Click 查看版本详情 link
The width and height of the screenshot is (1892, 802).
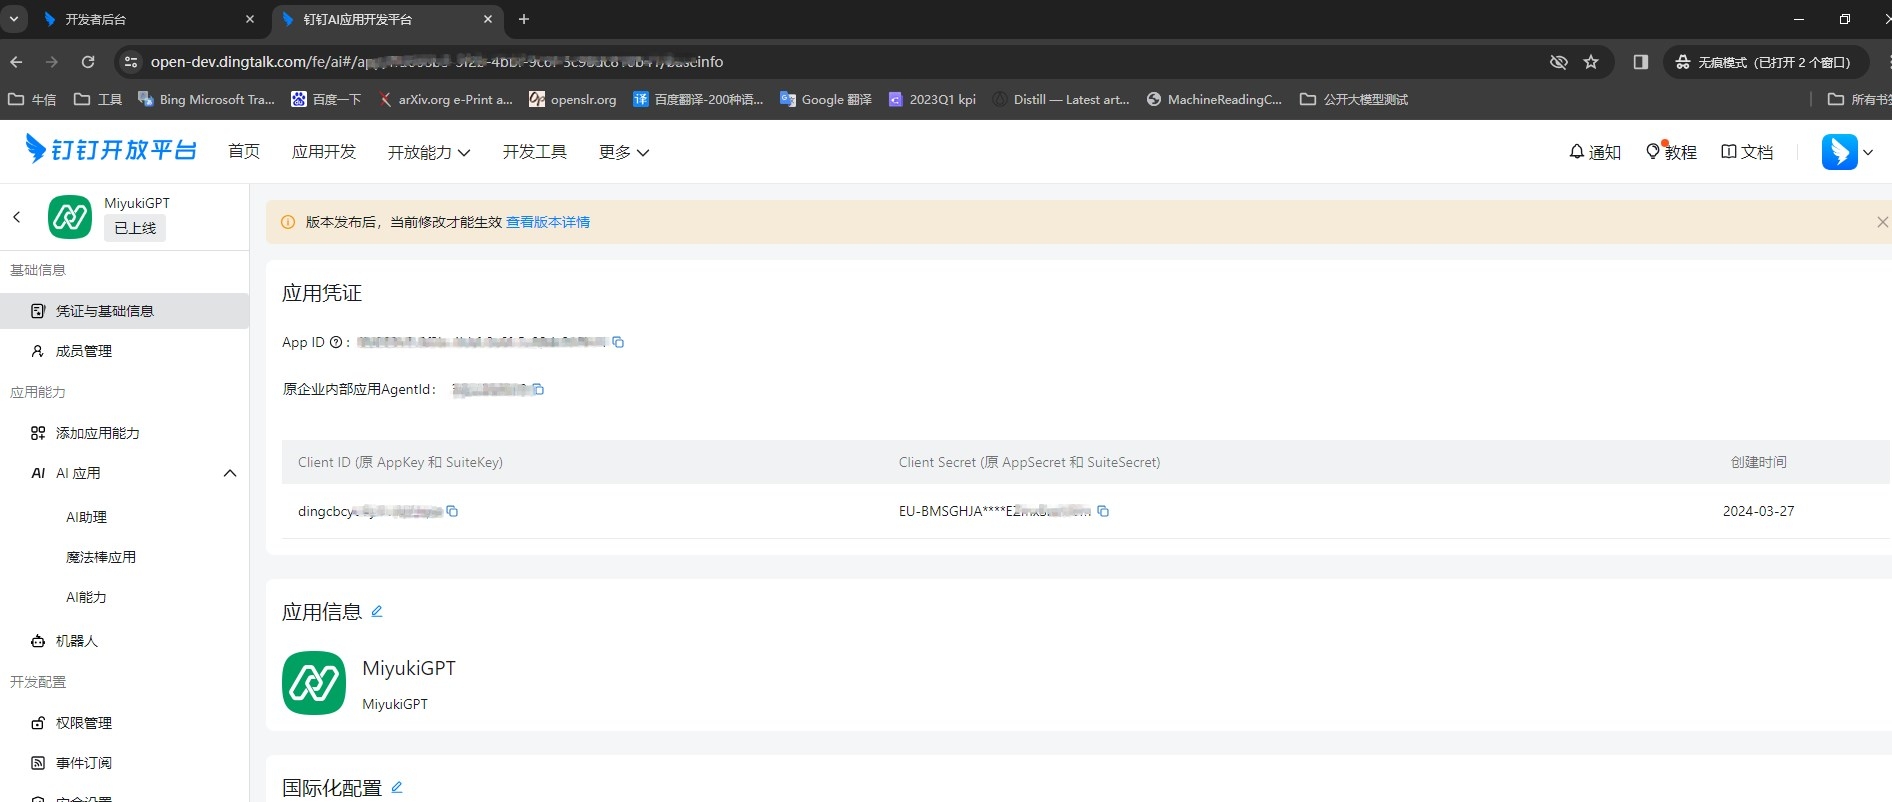pyautogui.click(x=548, y=222)
